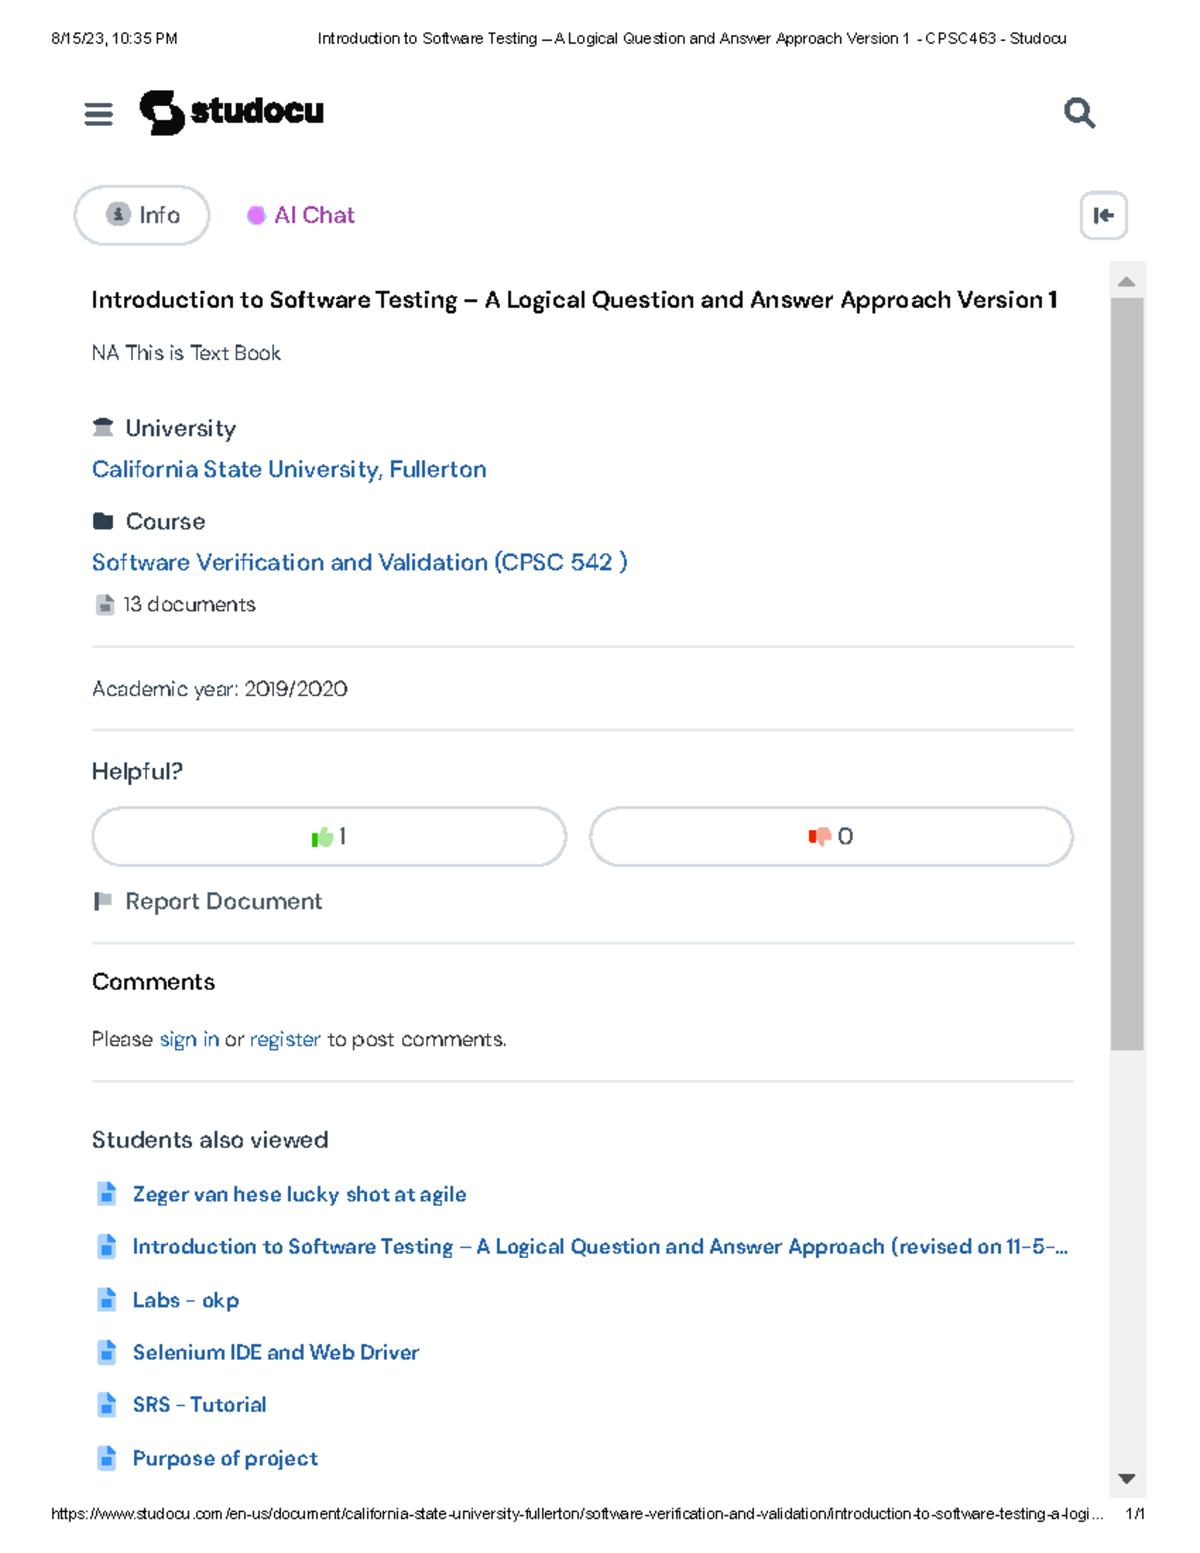Click the folder icon next to Course
This screenshot has width=1200, height=1553.
click(102, 519)
